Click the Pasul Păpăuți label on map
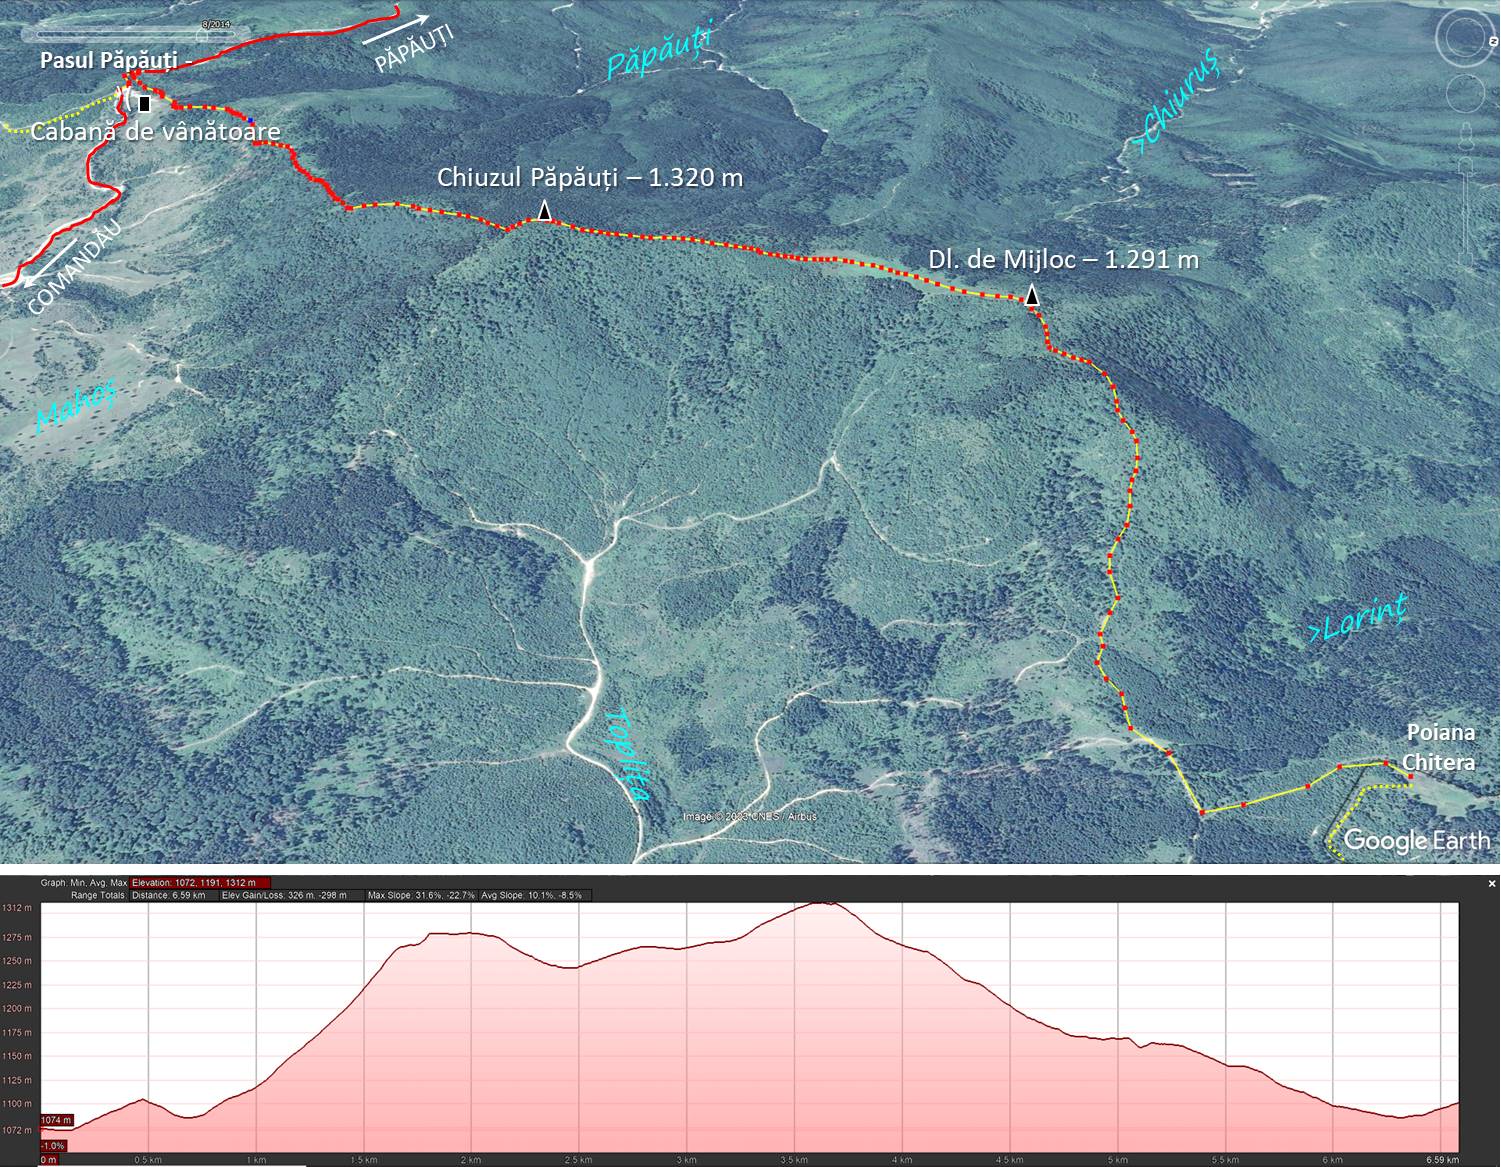This screenshot has height=1167, width=1501. [x=110, y=60]
